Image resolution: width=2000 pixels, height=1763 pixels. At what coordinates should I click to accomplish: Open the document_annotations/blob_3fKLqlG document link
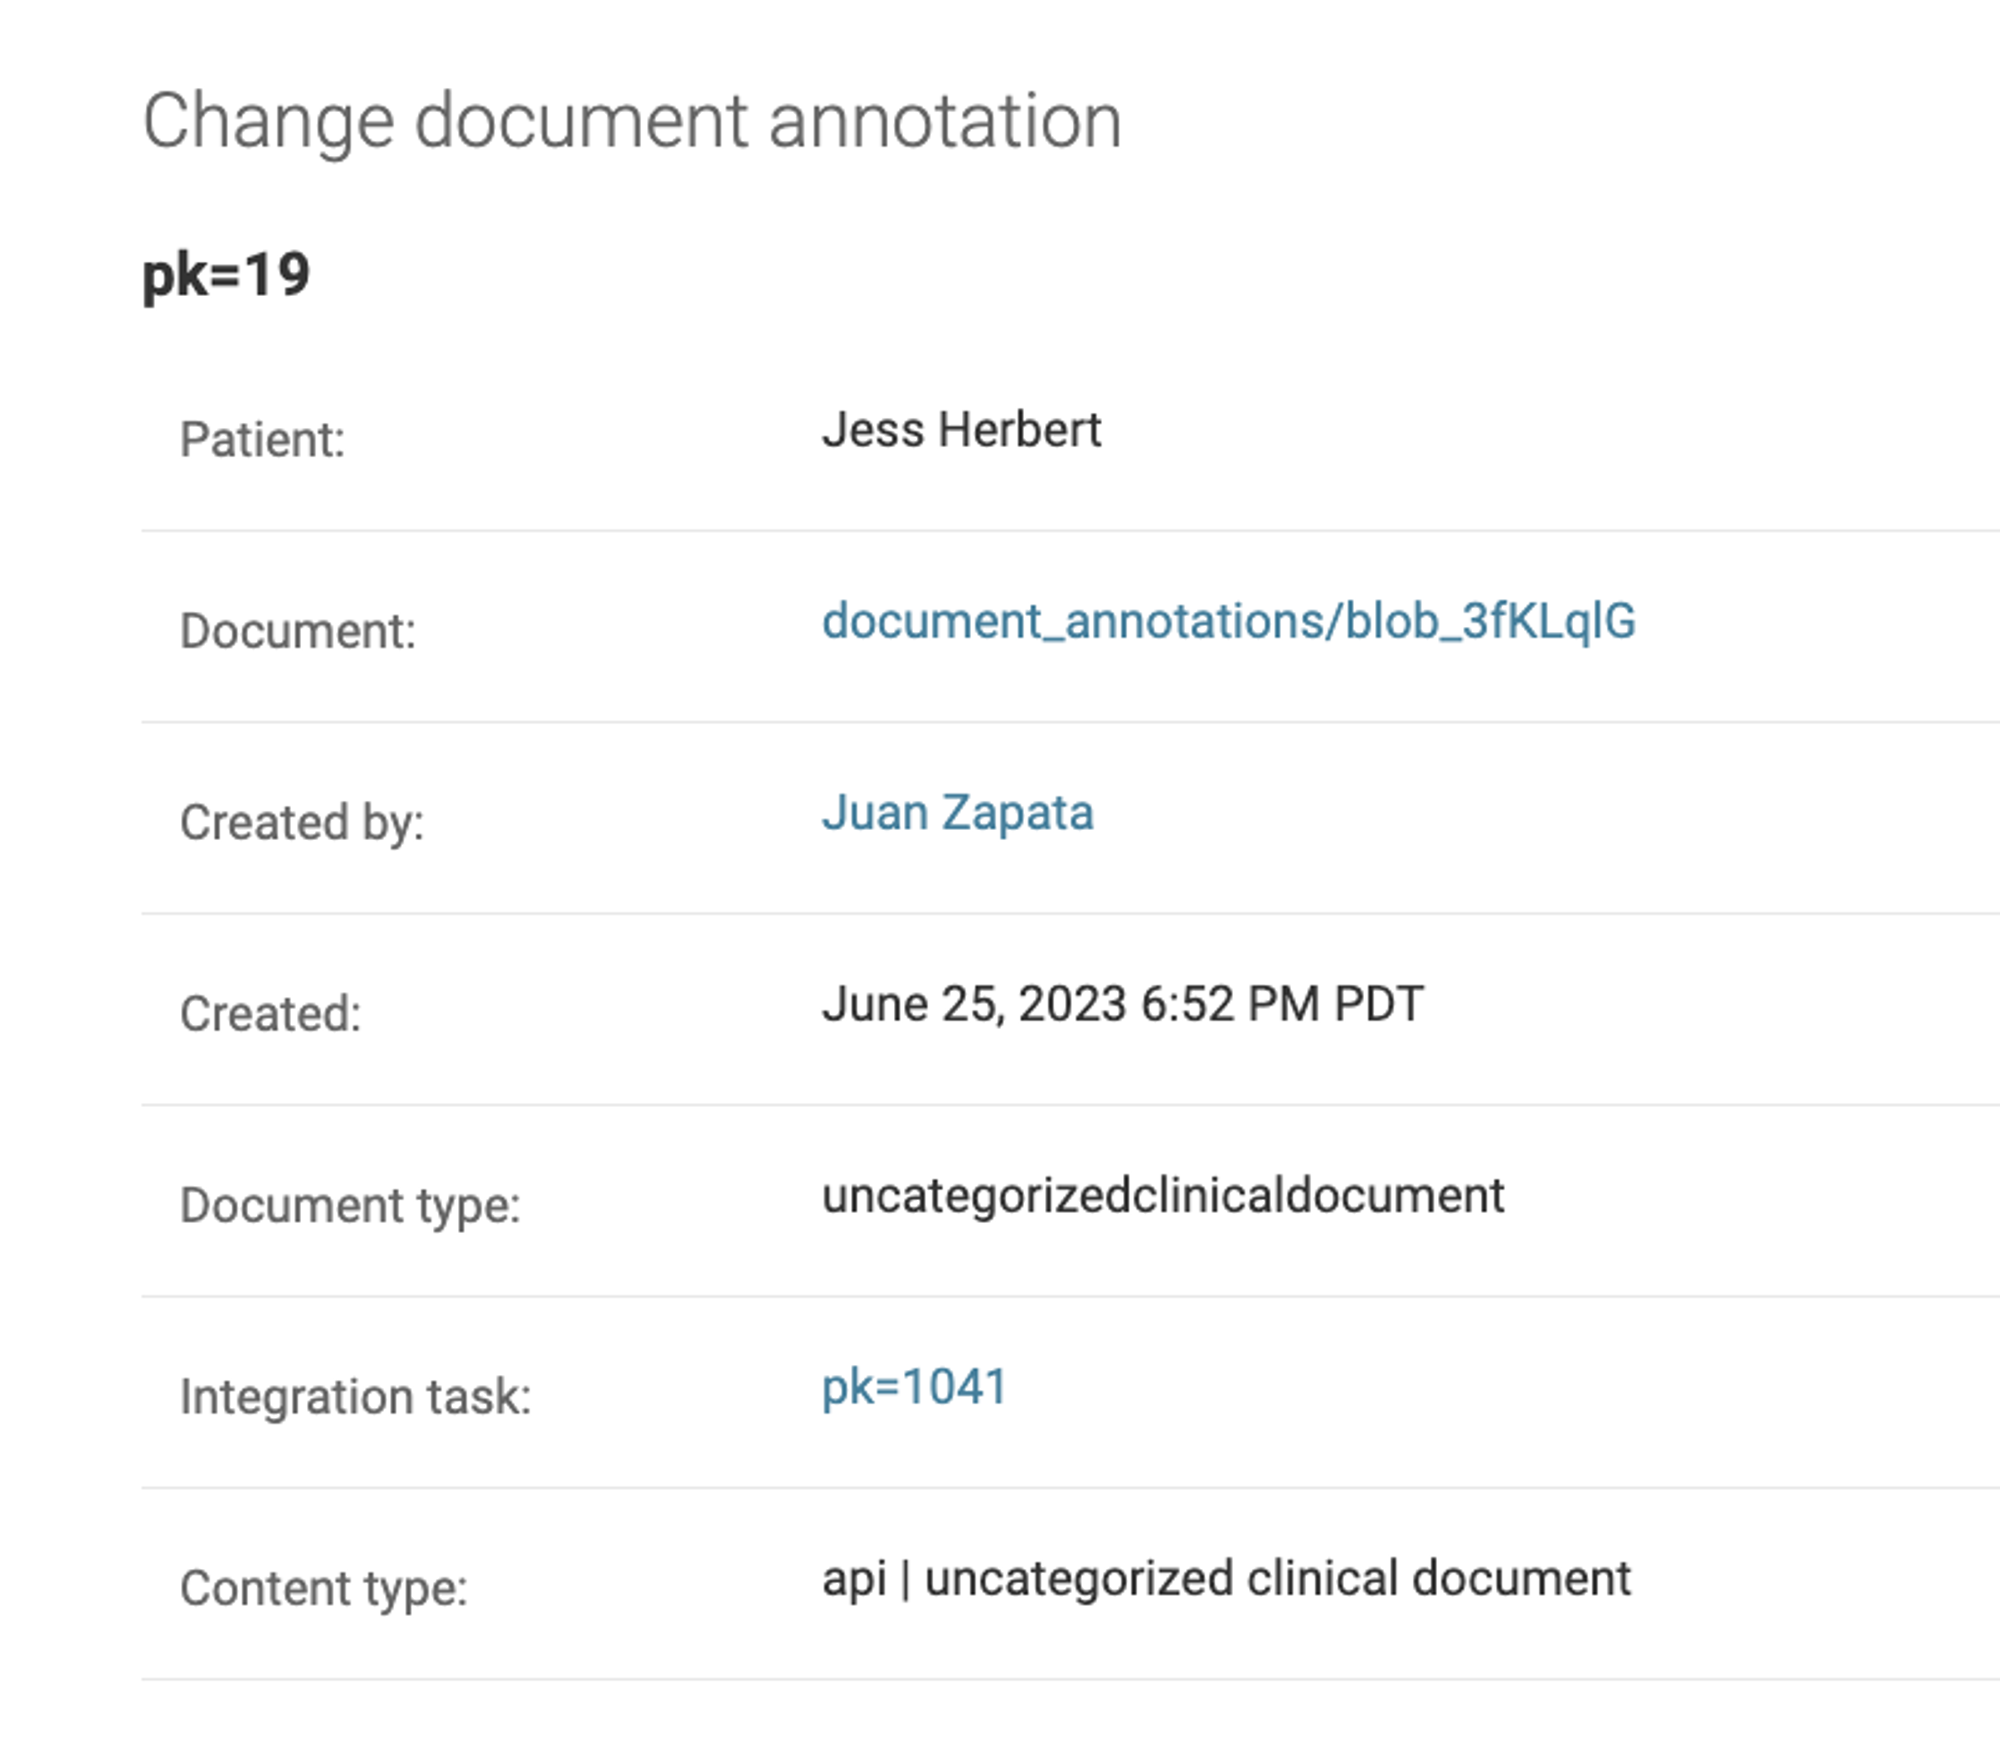[x=1228, y=622]
